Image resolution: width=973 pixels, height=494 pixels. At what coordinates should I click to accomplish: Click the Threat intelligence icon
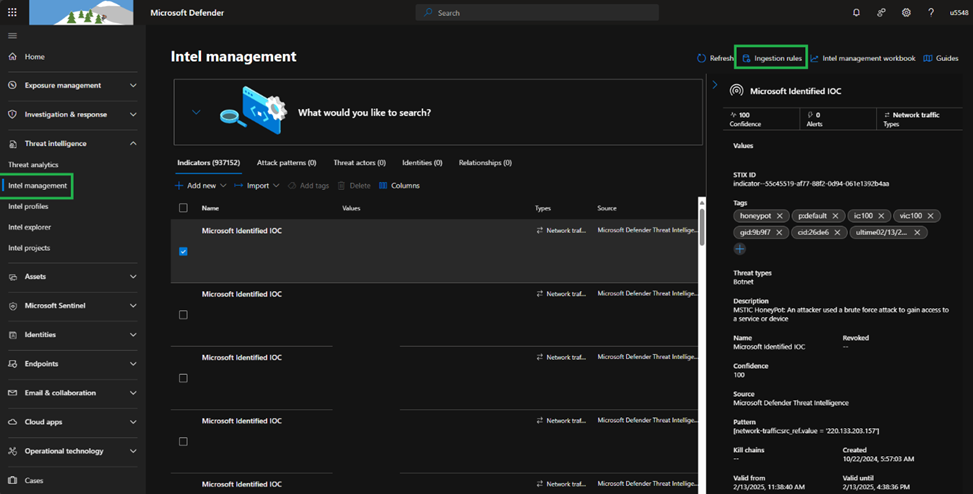coord(12,143)
